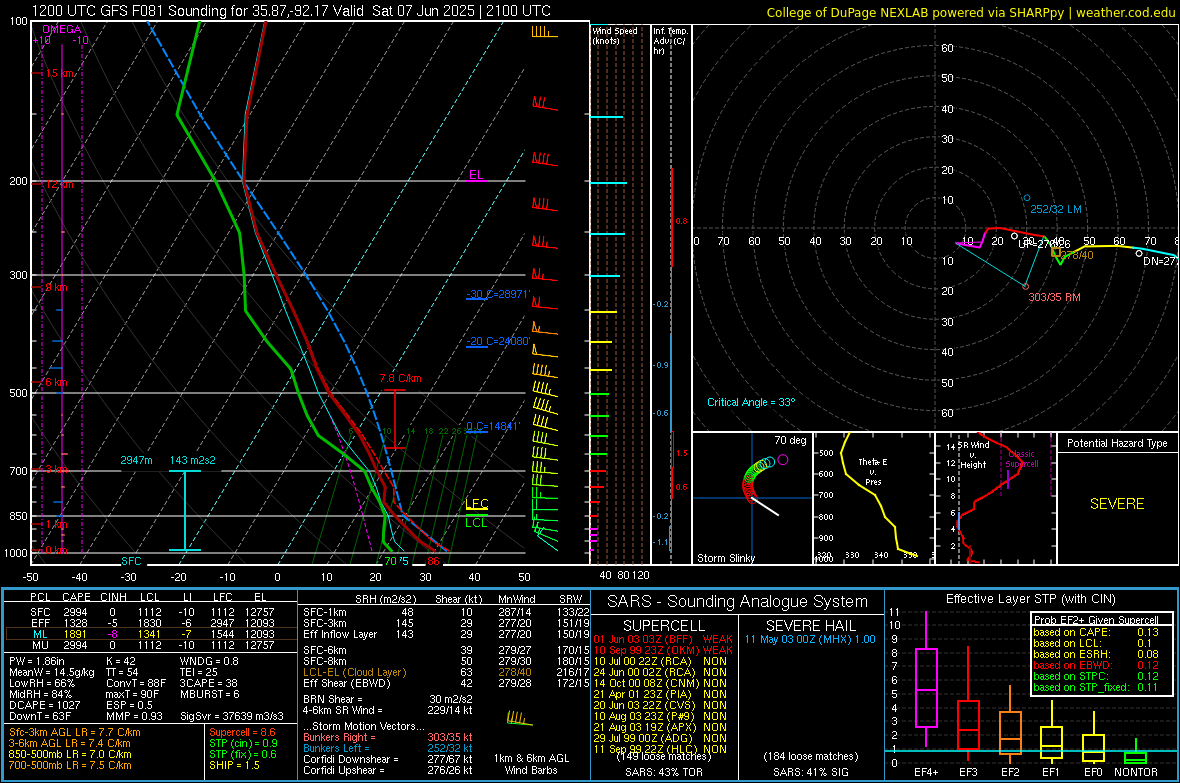The image size is (1180, 783).
Task: Click the -30 C=28971' height label
Action: point(498,294)
